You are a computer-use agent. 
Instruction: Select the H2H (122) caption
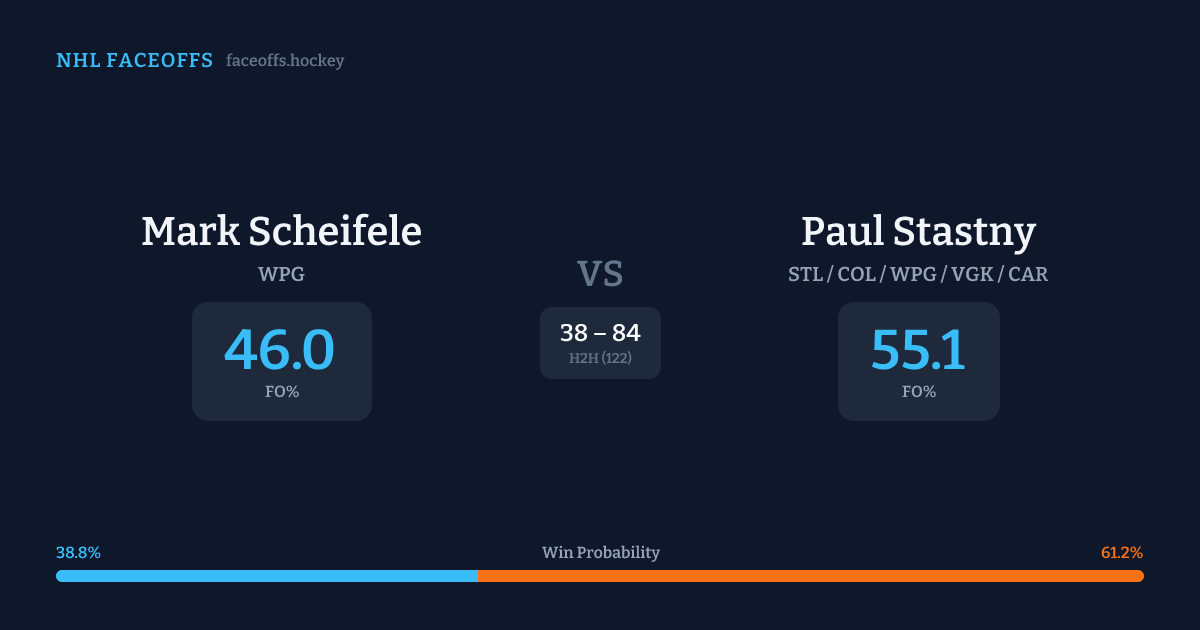[x=600, y=358]
